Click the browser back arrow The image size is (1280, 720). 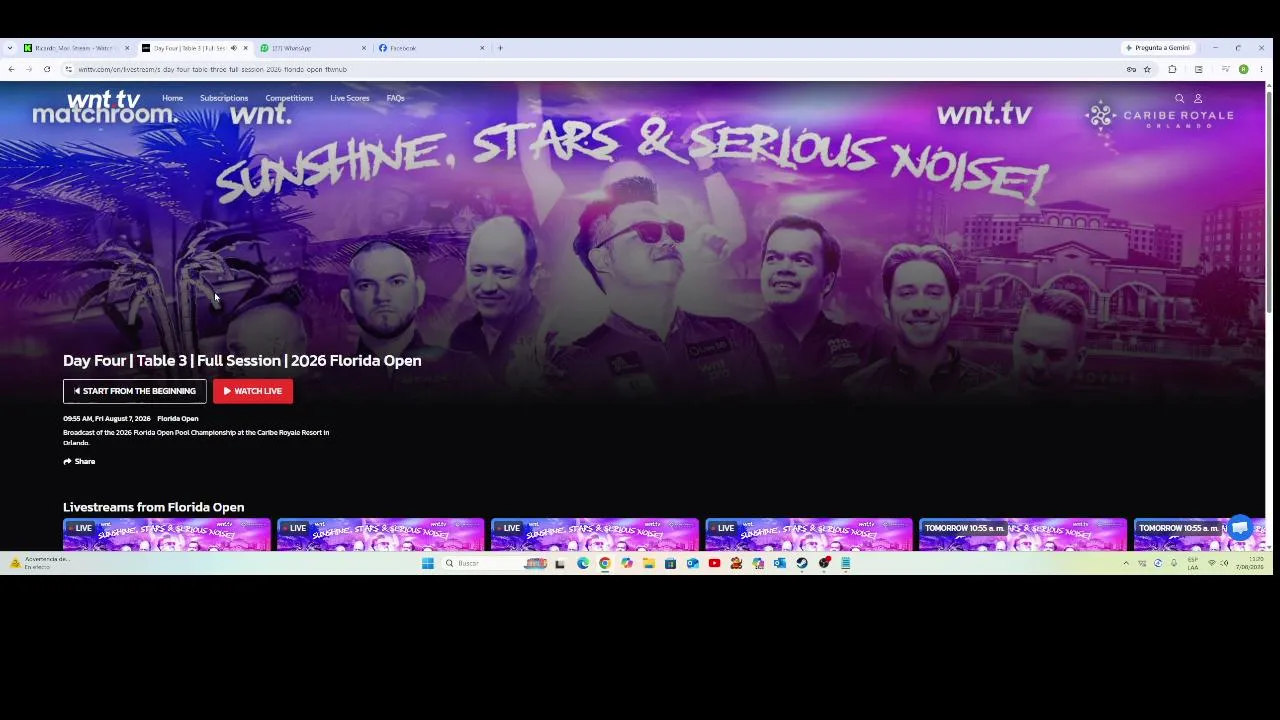pos(11,69)
